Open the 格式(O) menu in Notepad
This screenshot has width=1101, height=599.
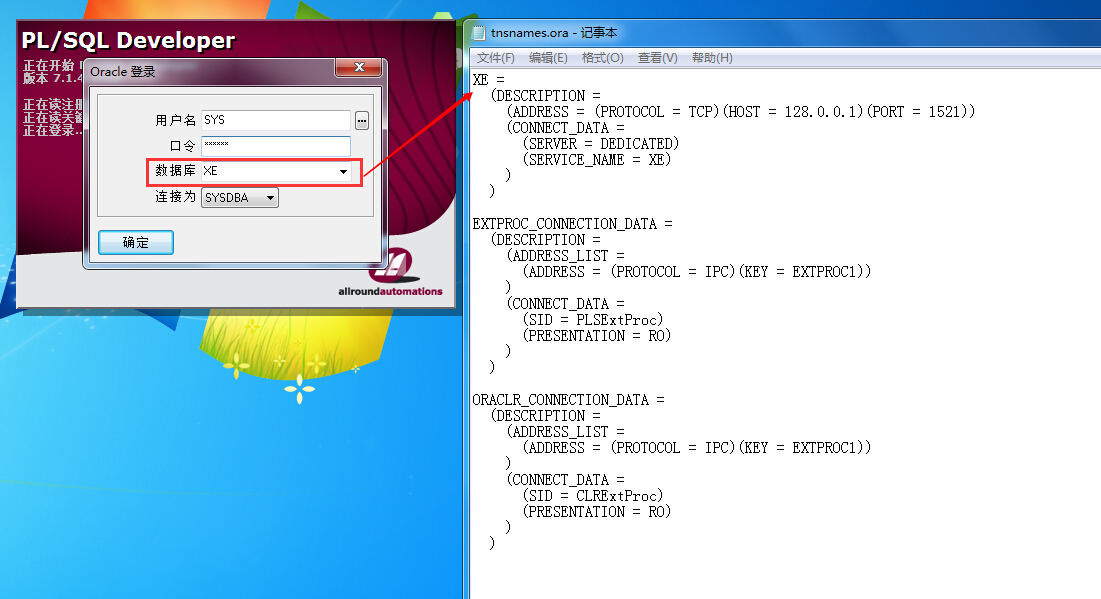pos(602,58)
